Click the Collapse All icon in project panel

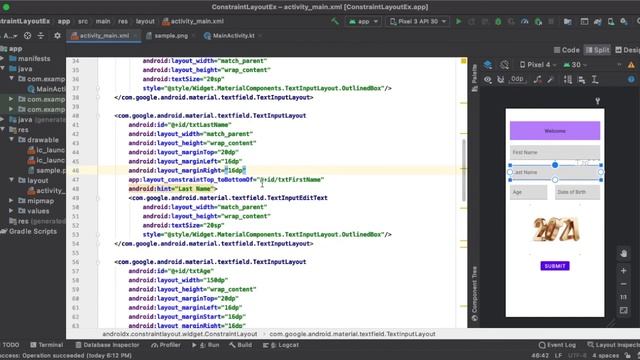tap(41, 36)
